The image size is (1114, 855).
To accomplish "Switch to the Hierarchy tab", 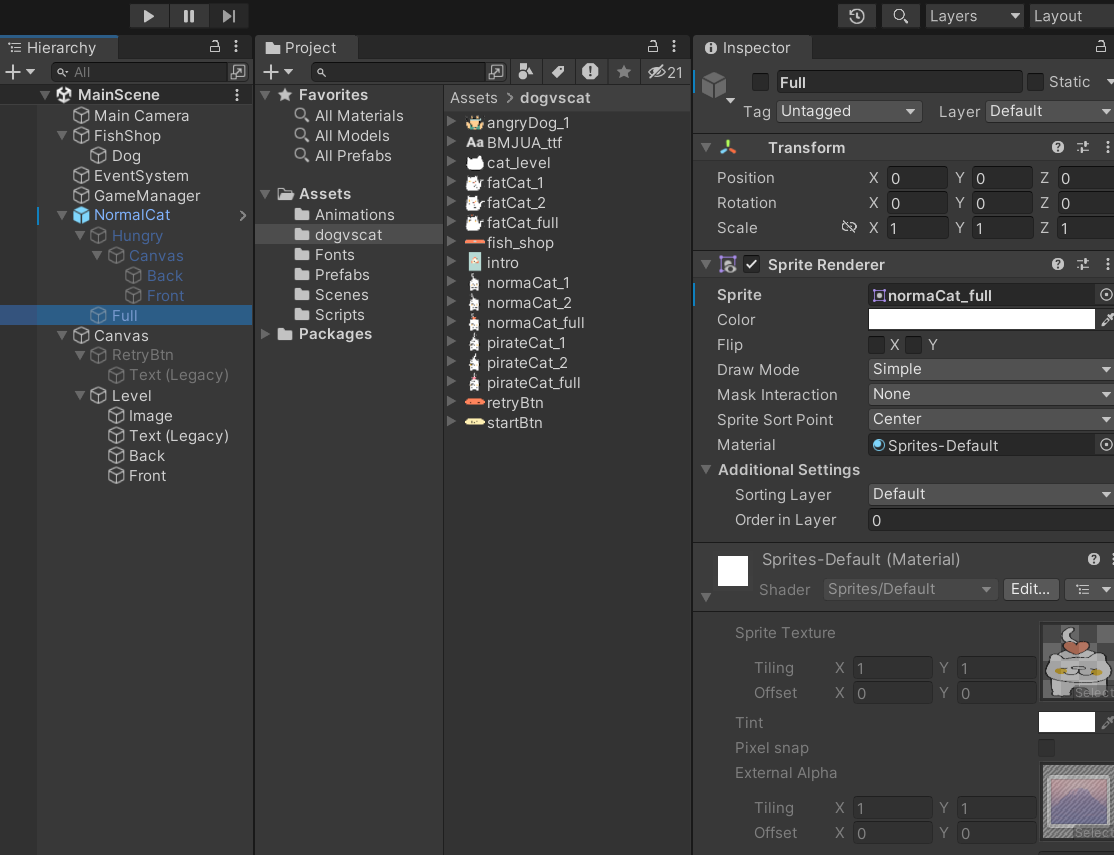I will (59, 48).
